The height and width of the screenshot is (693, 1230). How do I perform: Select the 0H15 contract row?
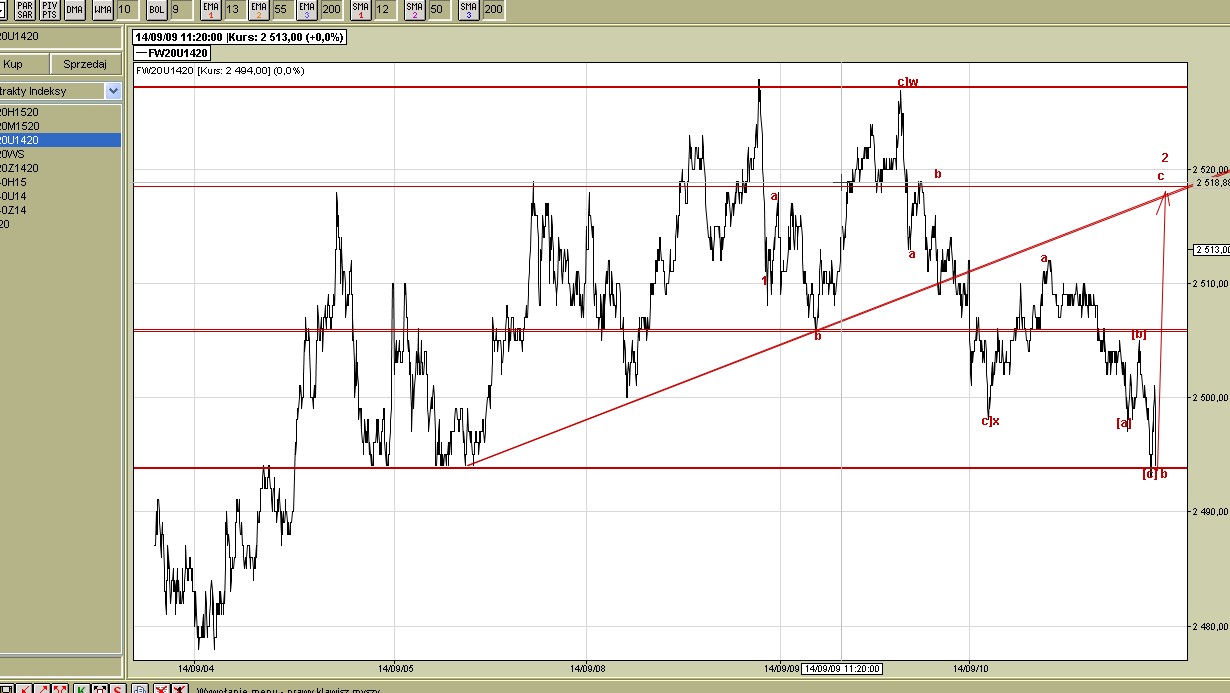click(60, 182)
